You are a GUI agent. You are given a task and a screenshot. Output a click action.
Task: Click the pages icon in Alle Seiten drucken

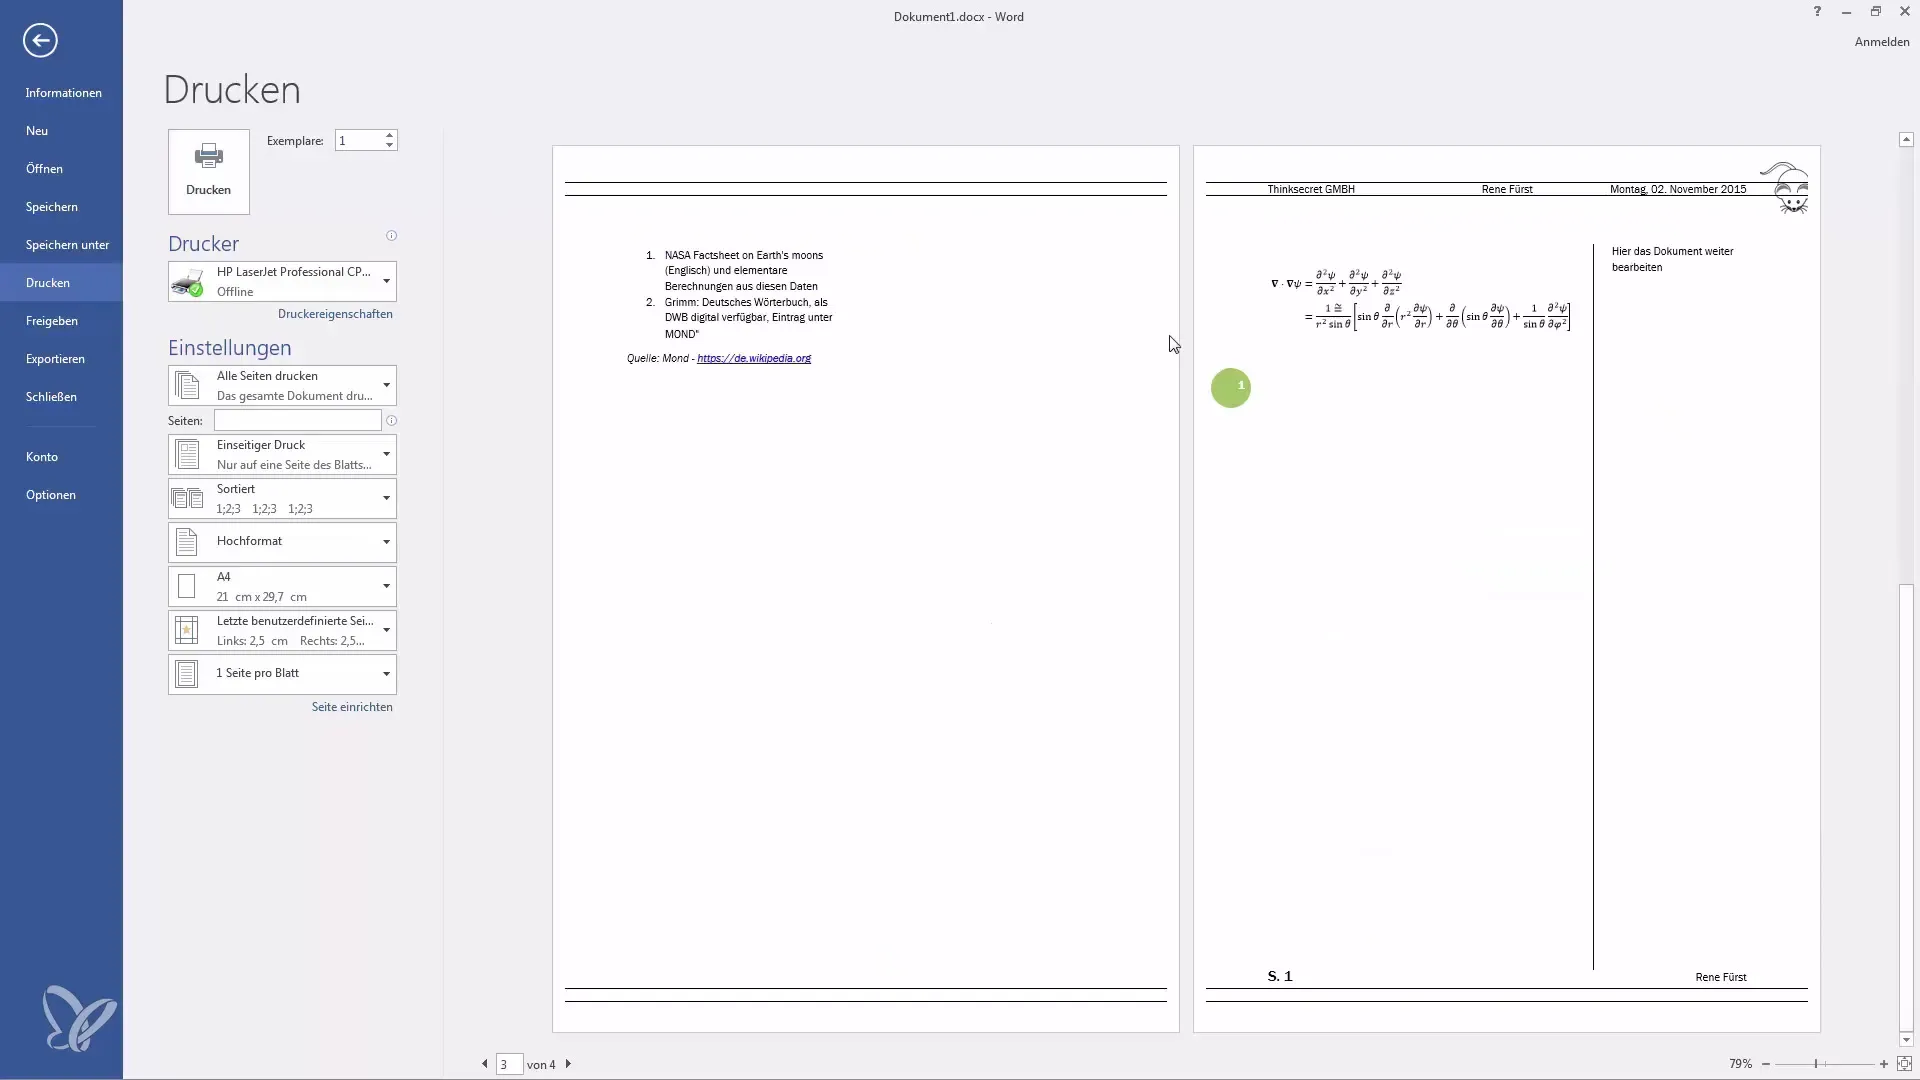(x=187, y=386)
